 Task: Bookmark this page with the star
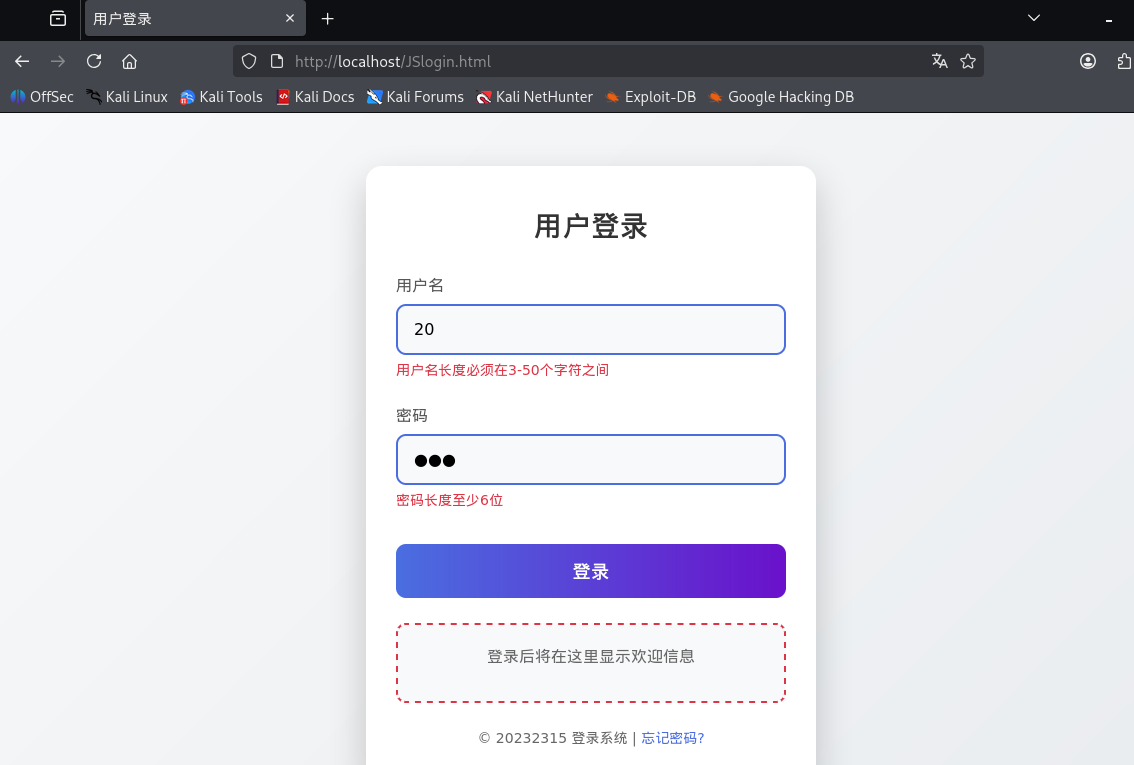[968, 61]
